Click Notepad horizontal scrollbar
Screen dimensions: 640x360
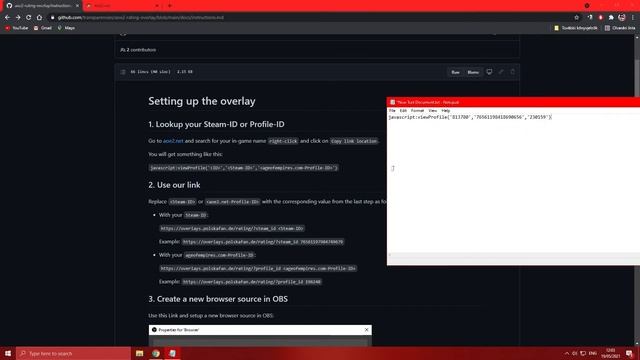tap(513, 255)
